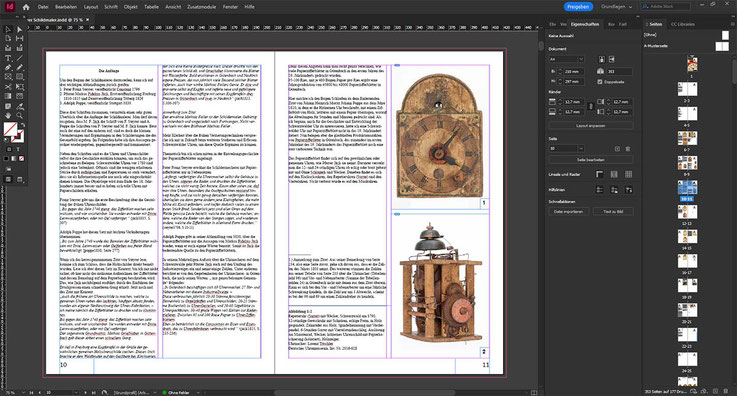Viewport: 737px width, 396px height.
Task: Open the Grundlagen workspace dropdown
Action: pyautogui.click(x=616, y=7)
